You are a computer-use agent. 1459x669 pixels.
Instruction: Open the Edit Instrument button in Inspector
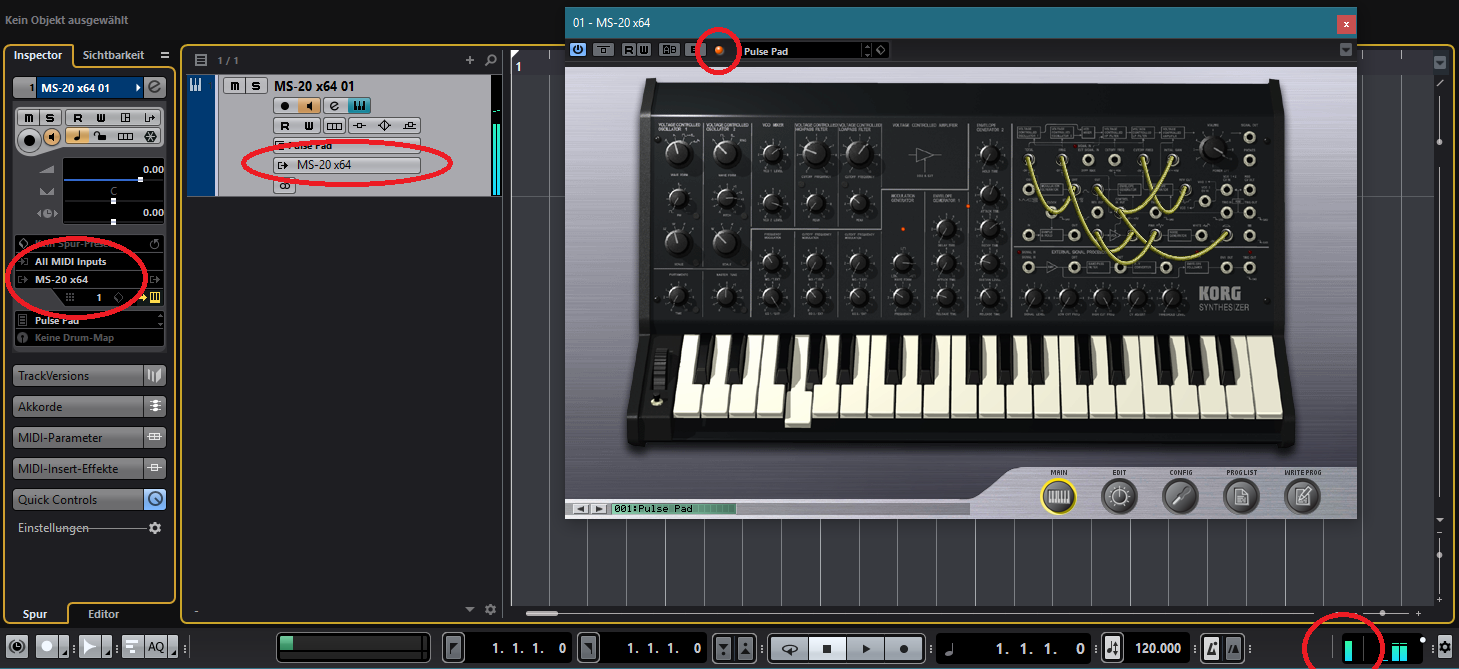click(x=155, y=88)
